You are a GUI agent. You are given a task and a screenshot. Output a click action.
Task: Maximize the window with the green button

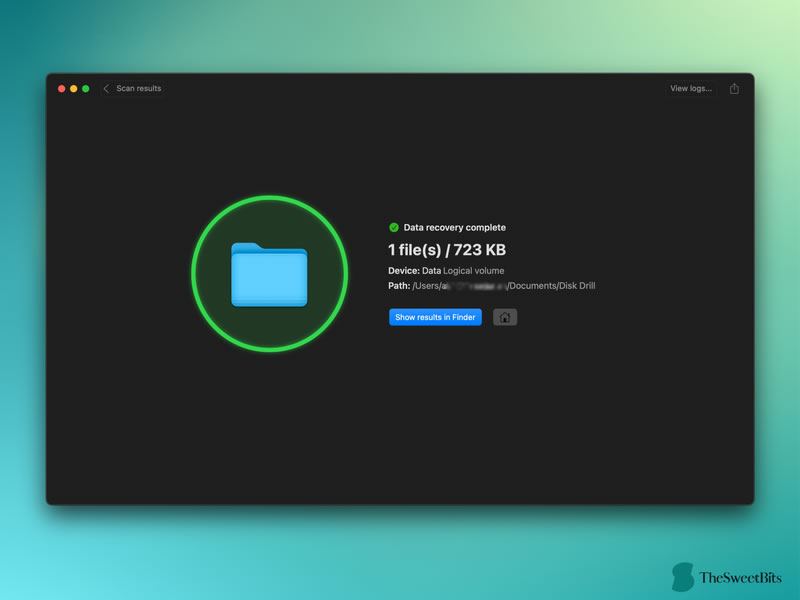click(x=86, y=89)
